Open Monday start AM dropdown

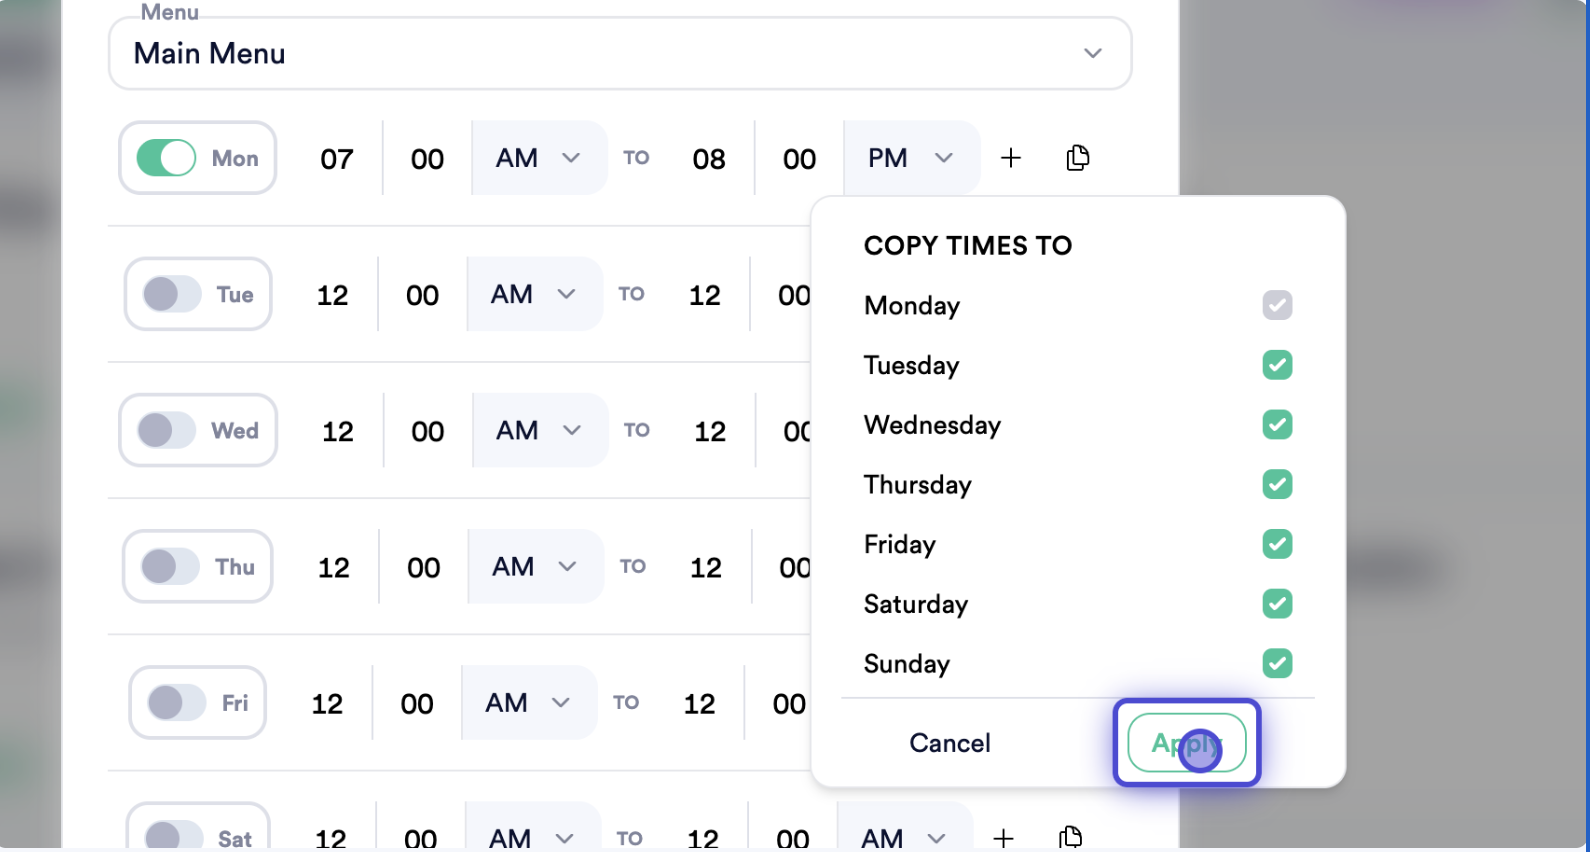point(539,158)
